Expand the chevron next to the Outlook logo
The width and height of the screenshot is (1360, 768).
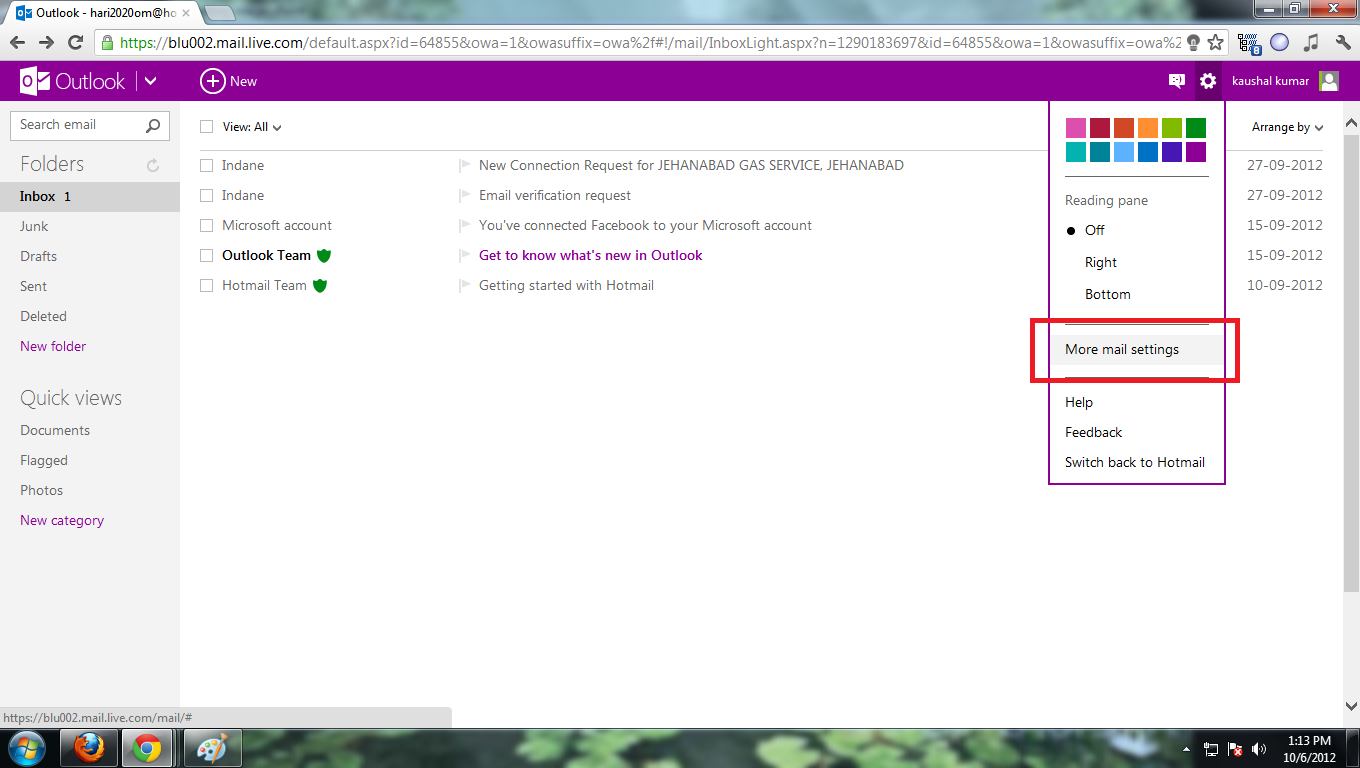[151, 81]
